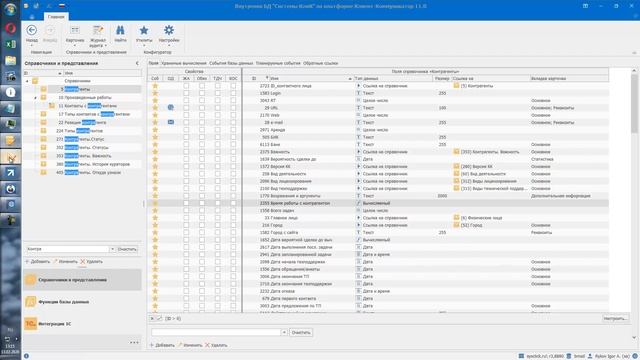Screen dimensions: 640x360
Task: Sort by the Тип данных column header
Action: point(393,78)
